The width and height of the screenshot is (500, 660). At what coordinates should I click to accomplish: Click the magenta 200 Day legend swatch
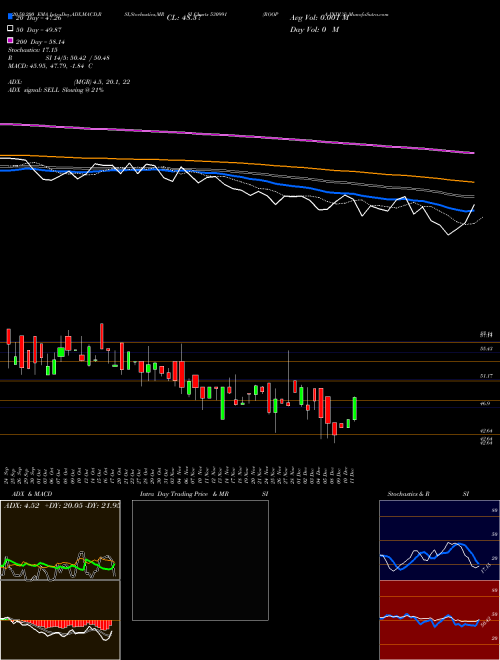pyautogui.click(x=11, y=41)
